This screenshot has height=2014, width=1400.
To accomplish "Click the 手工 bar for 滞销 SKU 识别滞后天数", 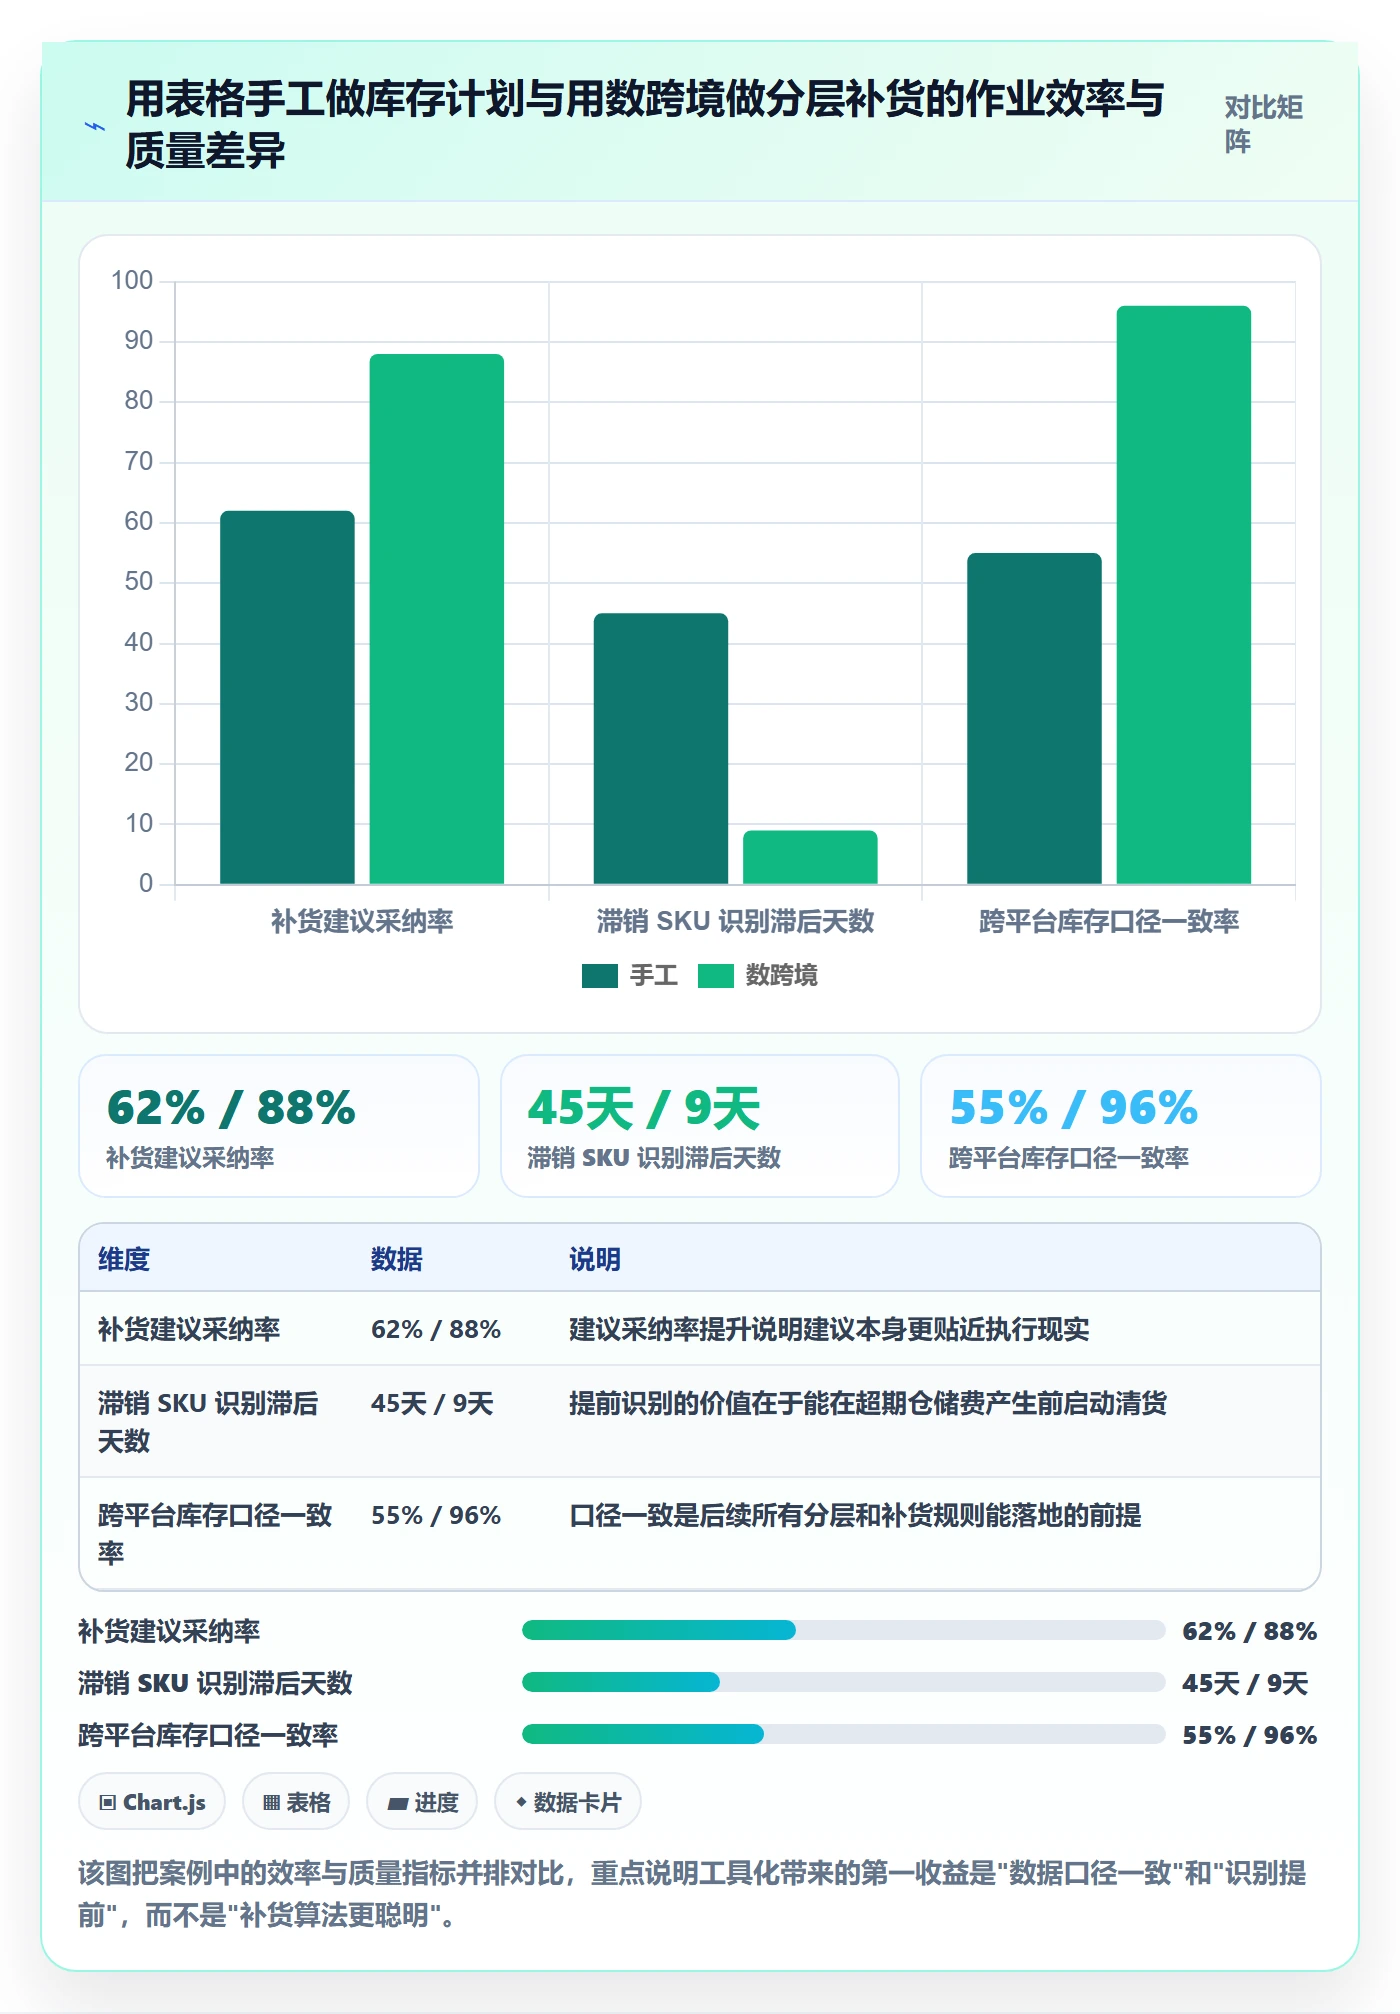I will tap(661, 748).
